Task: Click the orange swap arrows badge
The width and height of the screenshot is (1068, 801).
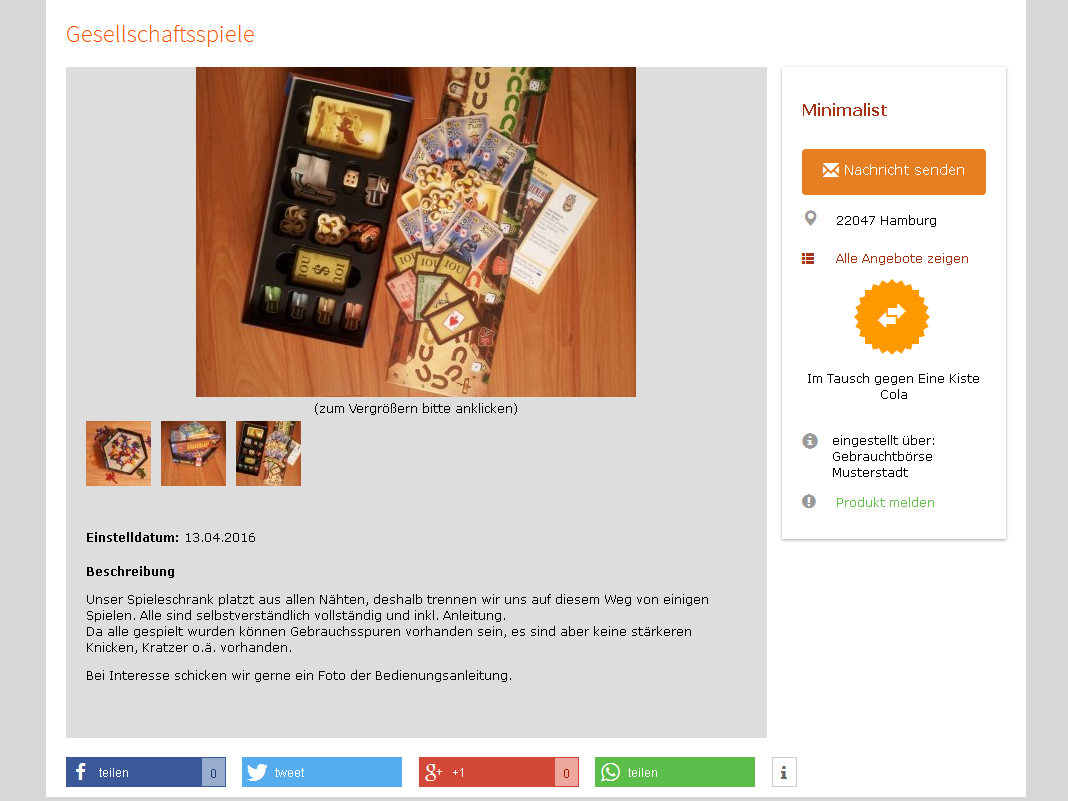Action: [892, 317]
